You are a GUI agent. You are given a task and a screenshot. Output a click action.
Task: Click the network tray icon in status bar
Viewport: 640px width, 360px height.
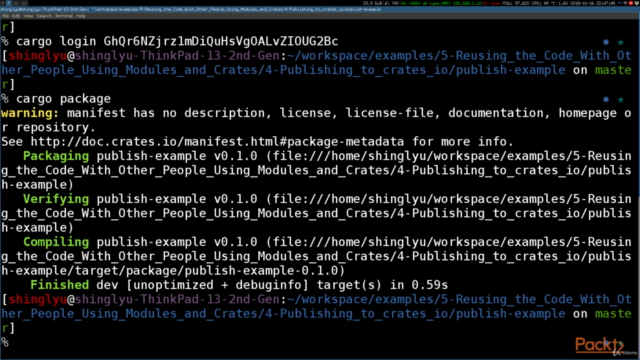click(x=624, y=3)
